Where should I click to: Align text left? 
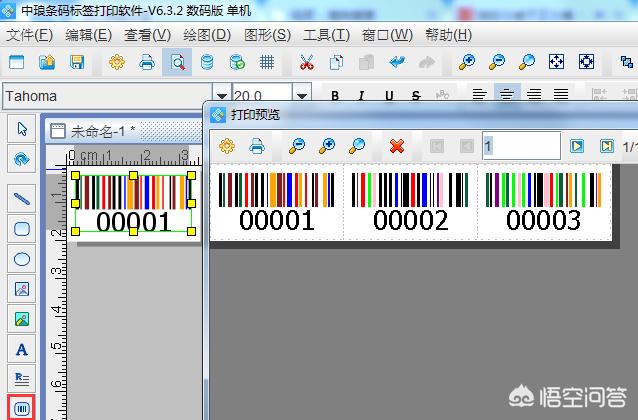pyautogui.click(x=480, y=95)
